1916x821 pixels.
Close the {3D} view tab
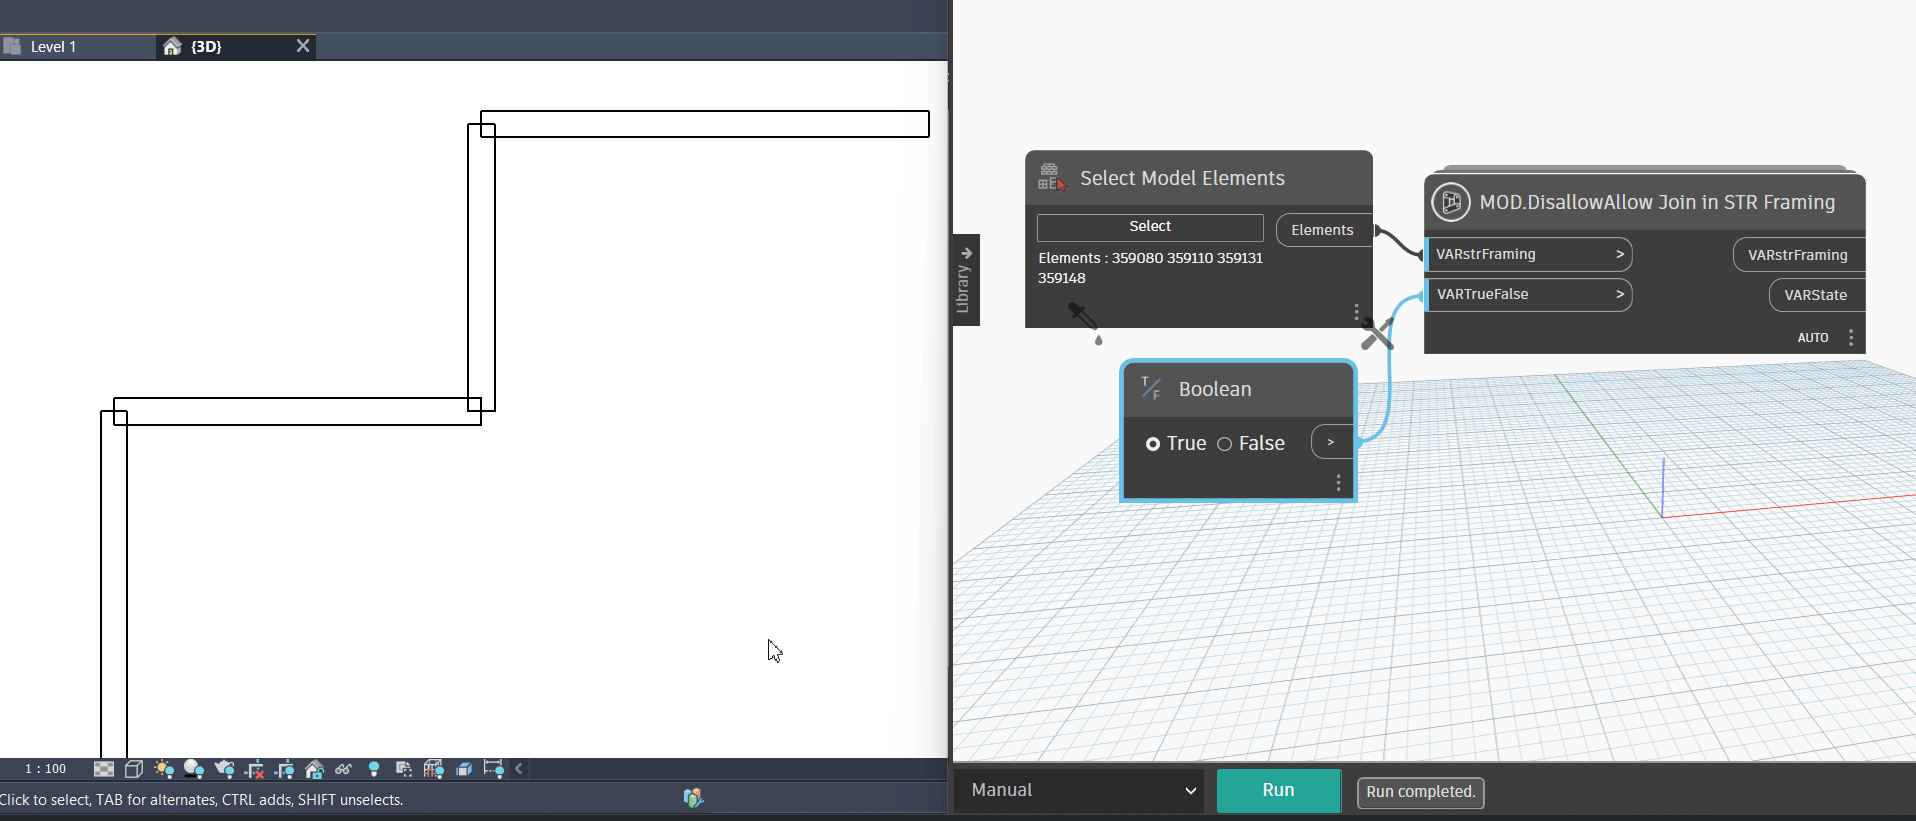click(x=303, y=46)
